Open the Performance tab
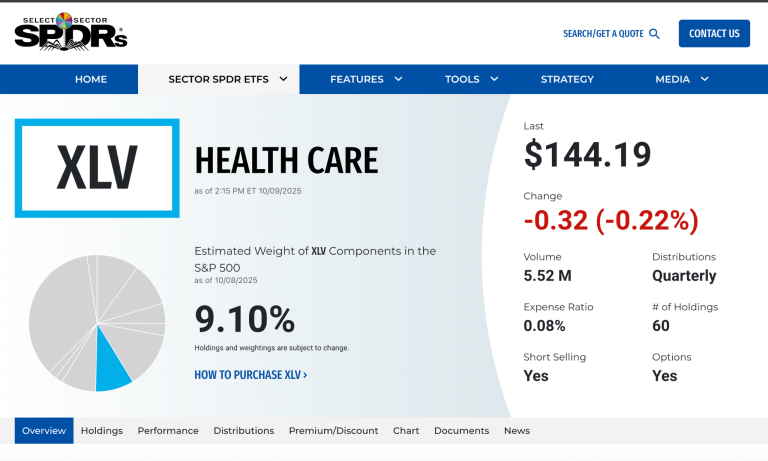Viewport: 768px width, 461px height. pyautogui.click(x=168, y=431)
